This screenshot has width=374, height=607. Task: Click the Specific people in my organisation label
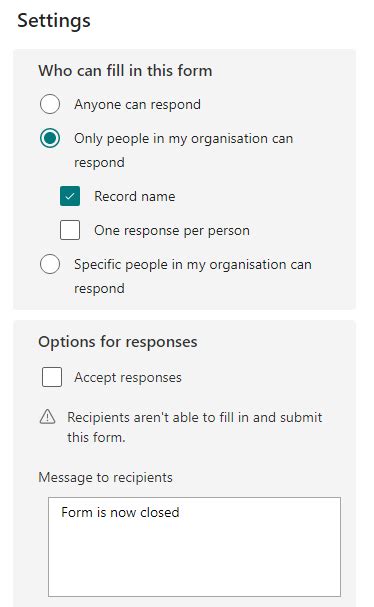tap(193, 276)
